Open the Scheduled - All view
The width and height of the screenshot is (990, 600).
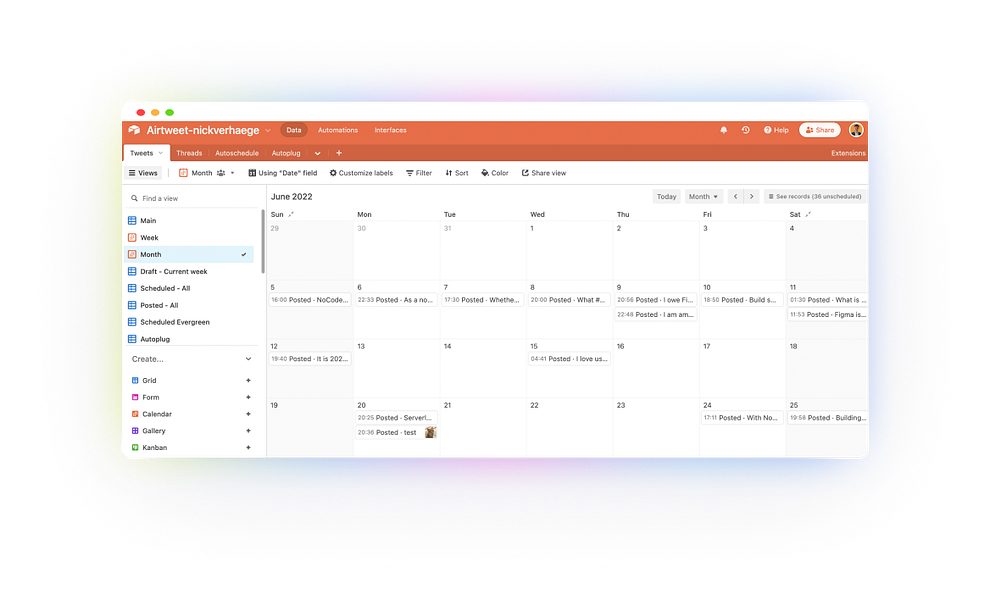pyautogui.click(x=190, y=288)
